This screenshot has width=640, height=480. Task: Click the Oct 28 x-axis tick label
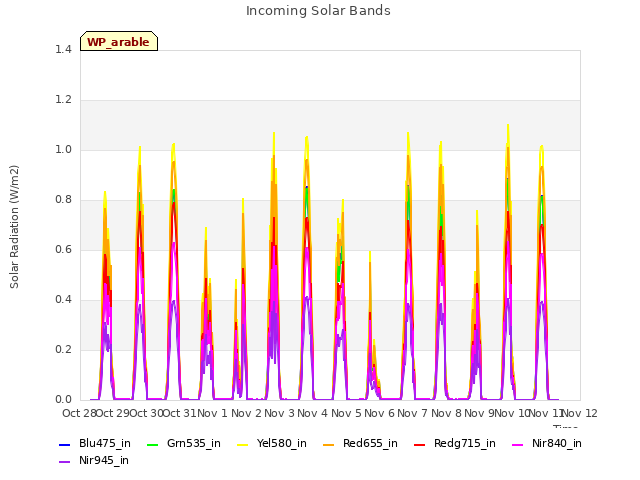click(80, 413)
